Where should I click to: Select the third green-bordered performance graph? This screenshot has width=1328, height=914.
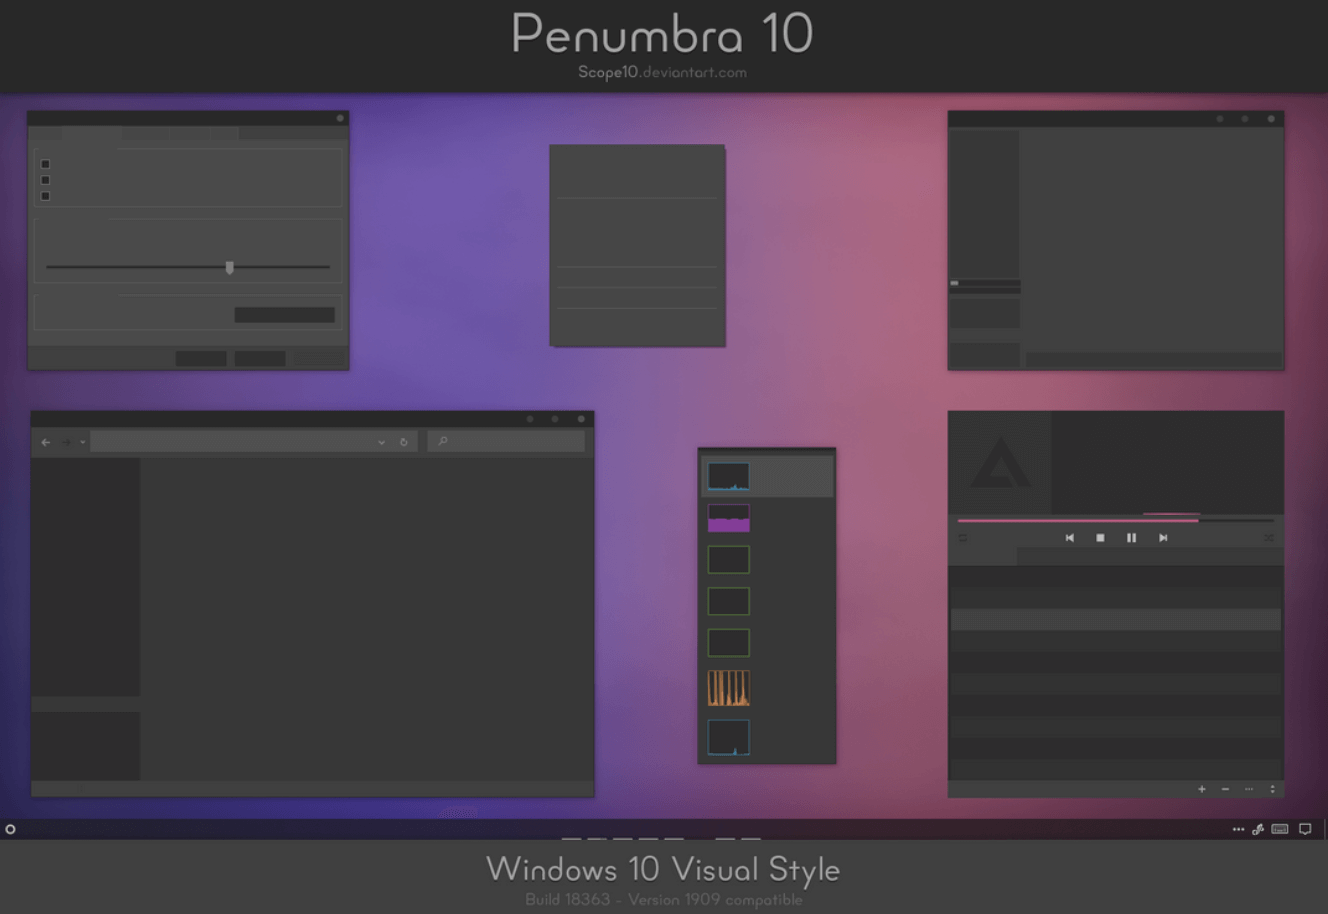coord(729,643)
